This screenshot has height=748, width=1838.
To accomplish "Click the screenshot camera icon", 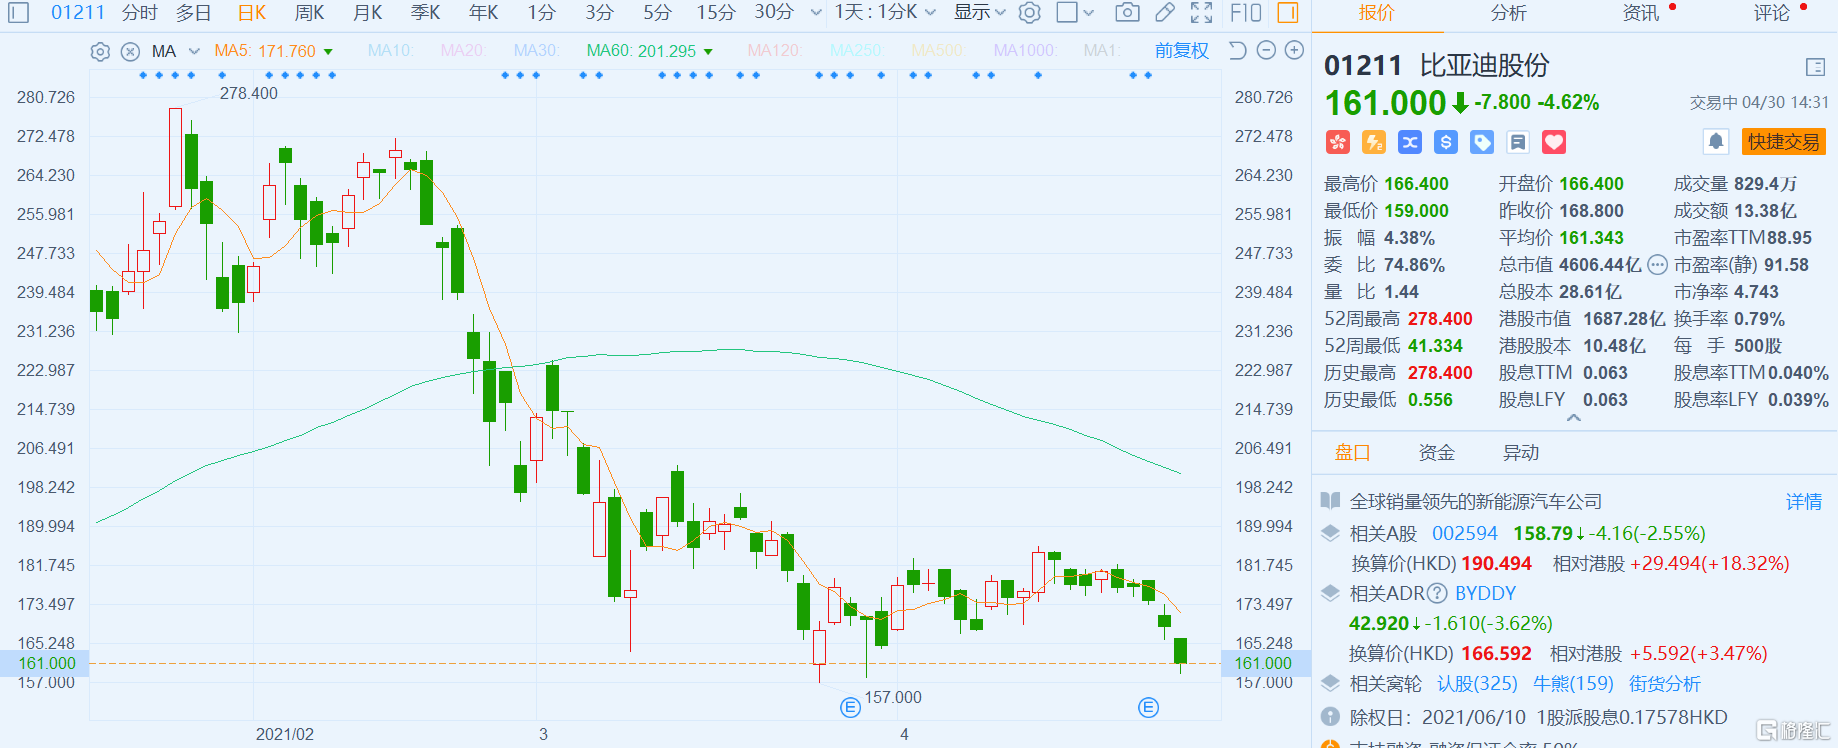I will (x=1127, y=13).
